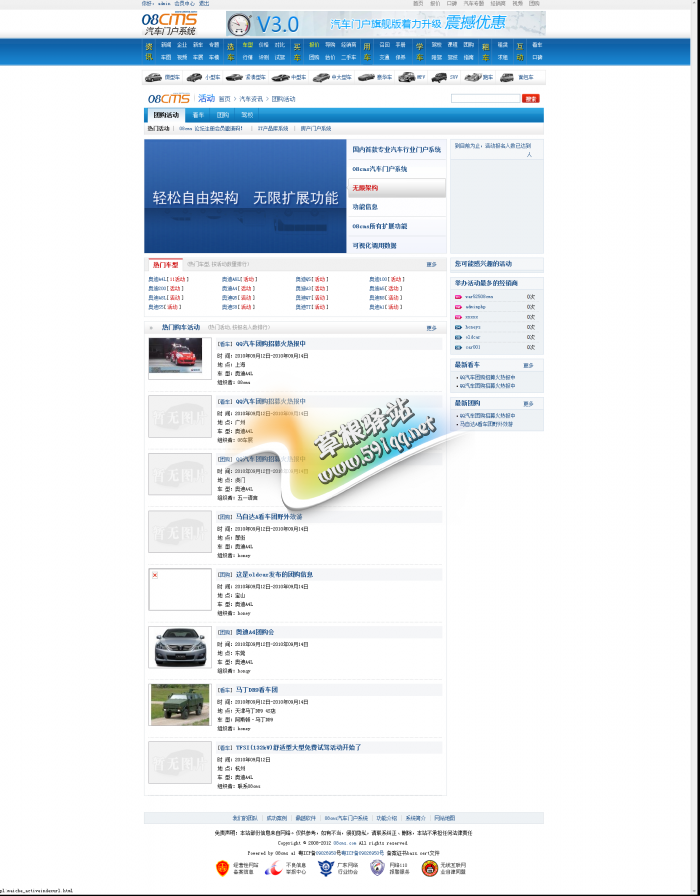This screenshot has height=896, width=700.
Task: Click the 网络110报警服务 shield icon
Action: click(x=377, y=868)
